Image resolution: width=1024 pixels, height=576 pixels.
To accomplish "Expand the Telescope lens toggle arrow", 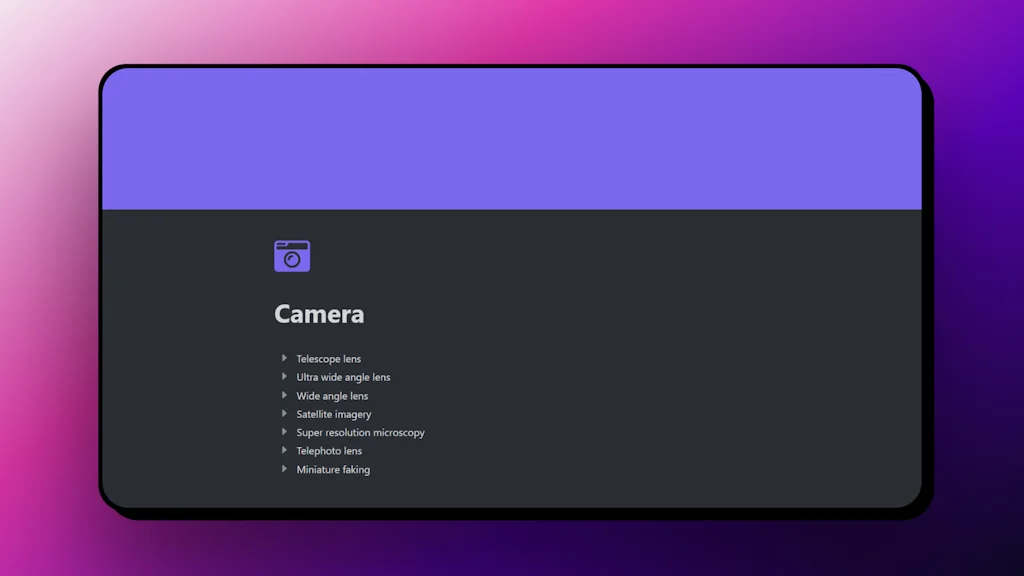I will point(284,358).
